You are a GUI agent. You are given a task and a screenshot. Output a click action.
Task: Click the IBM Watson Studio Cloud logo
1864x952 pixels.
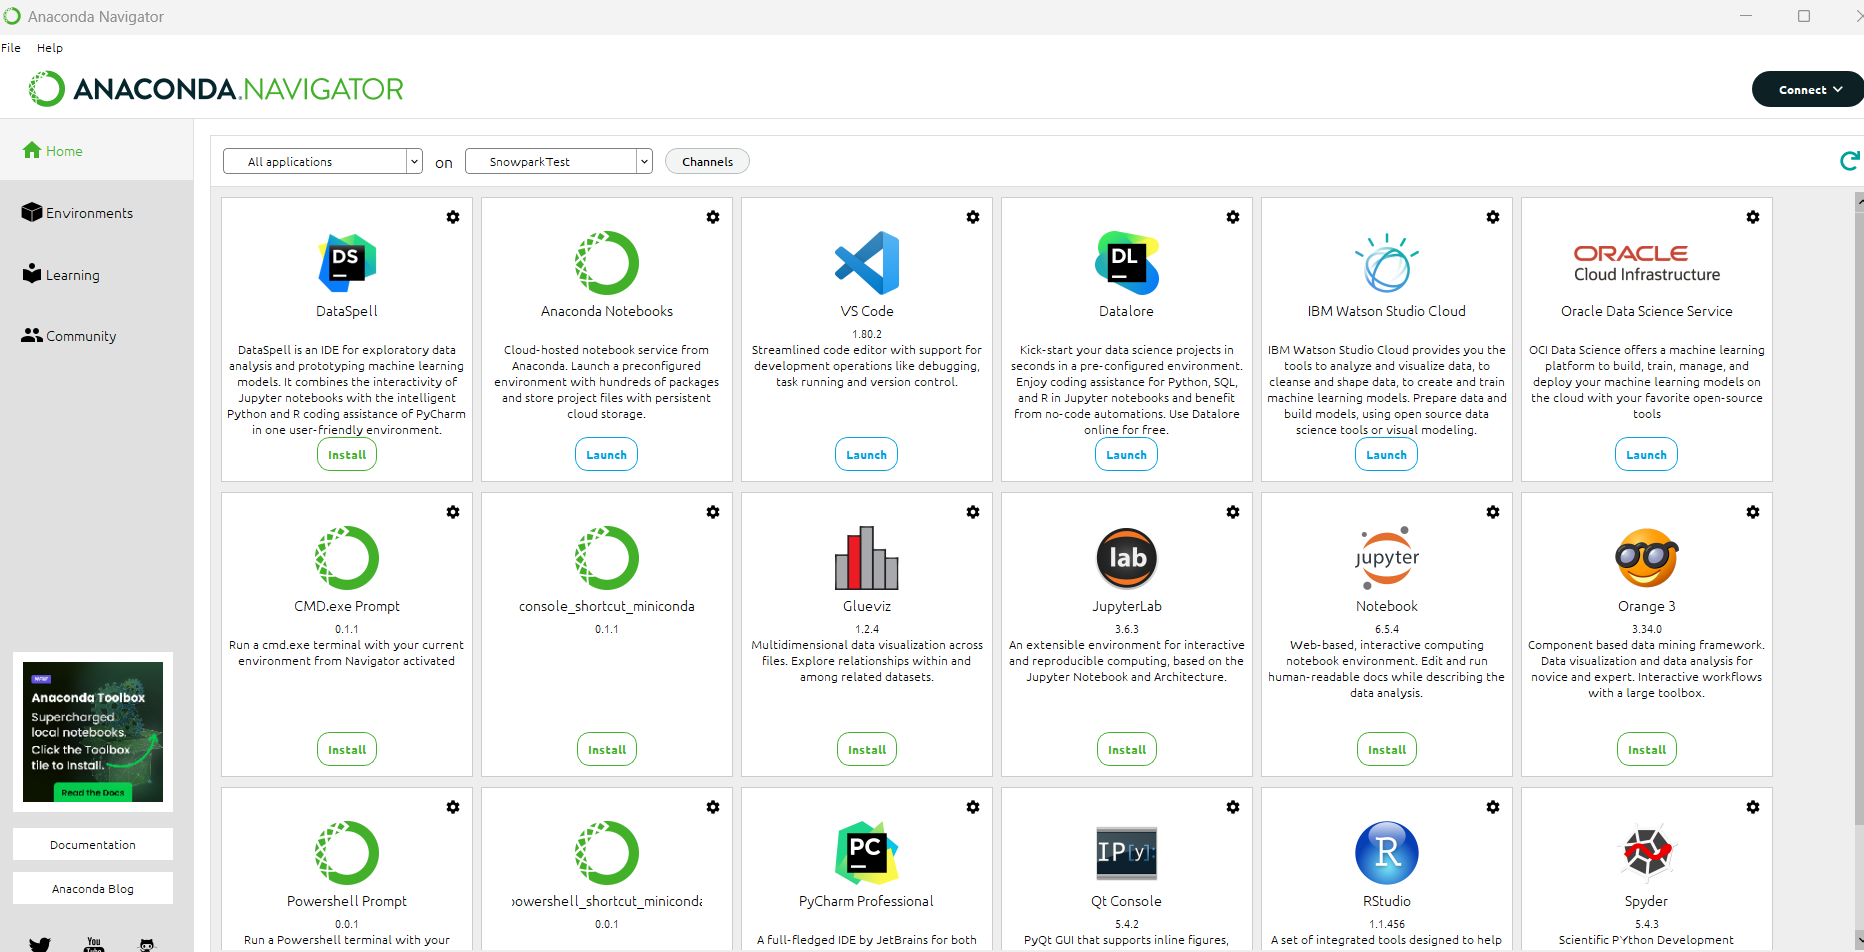coord(1387,263)
